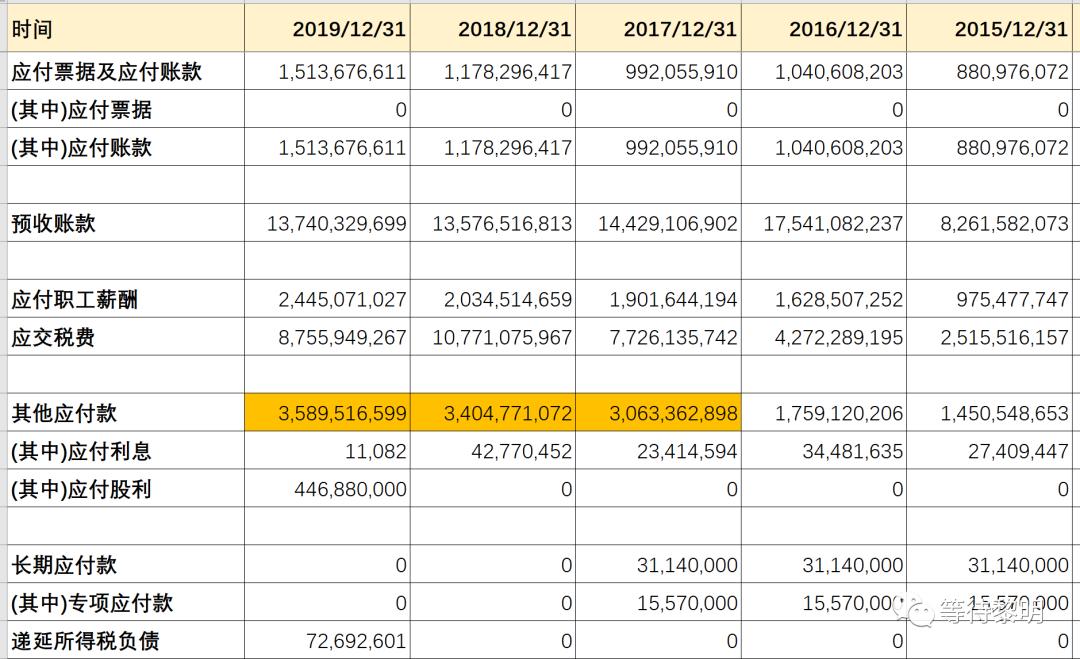Select the 2017/12/31 column header

680,29
